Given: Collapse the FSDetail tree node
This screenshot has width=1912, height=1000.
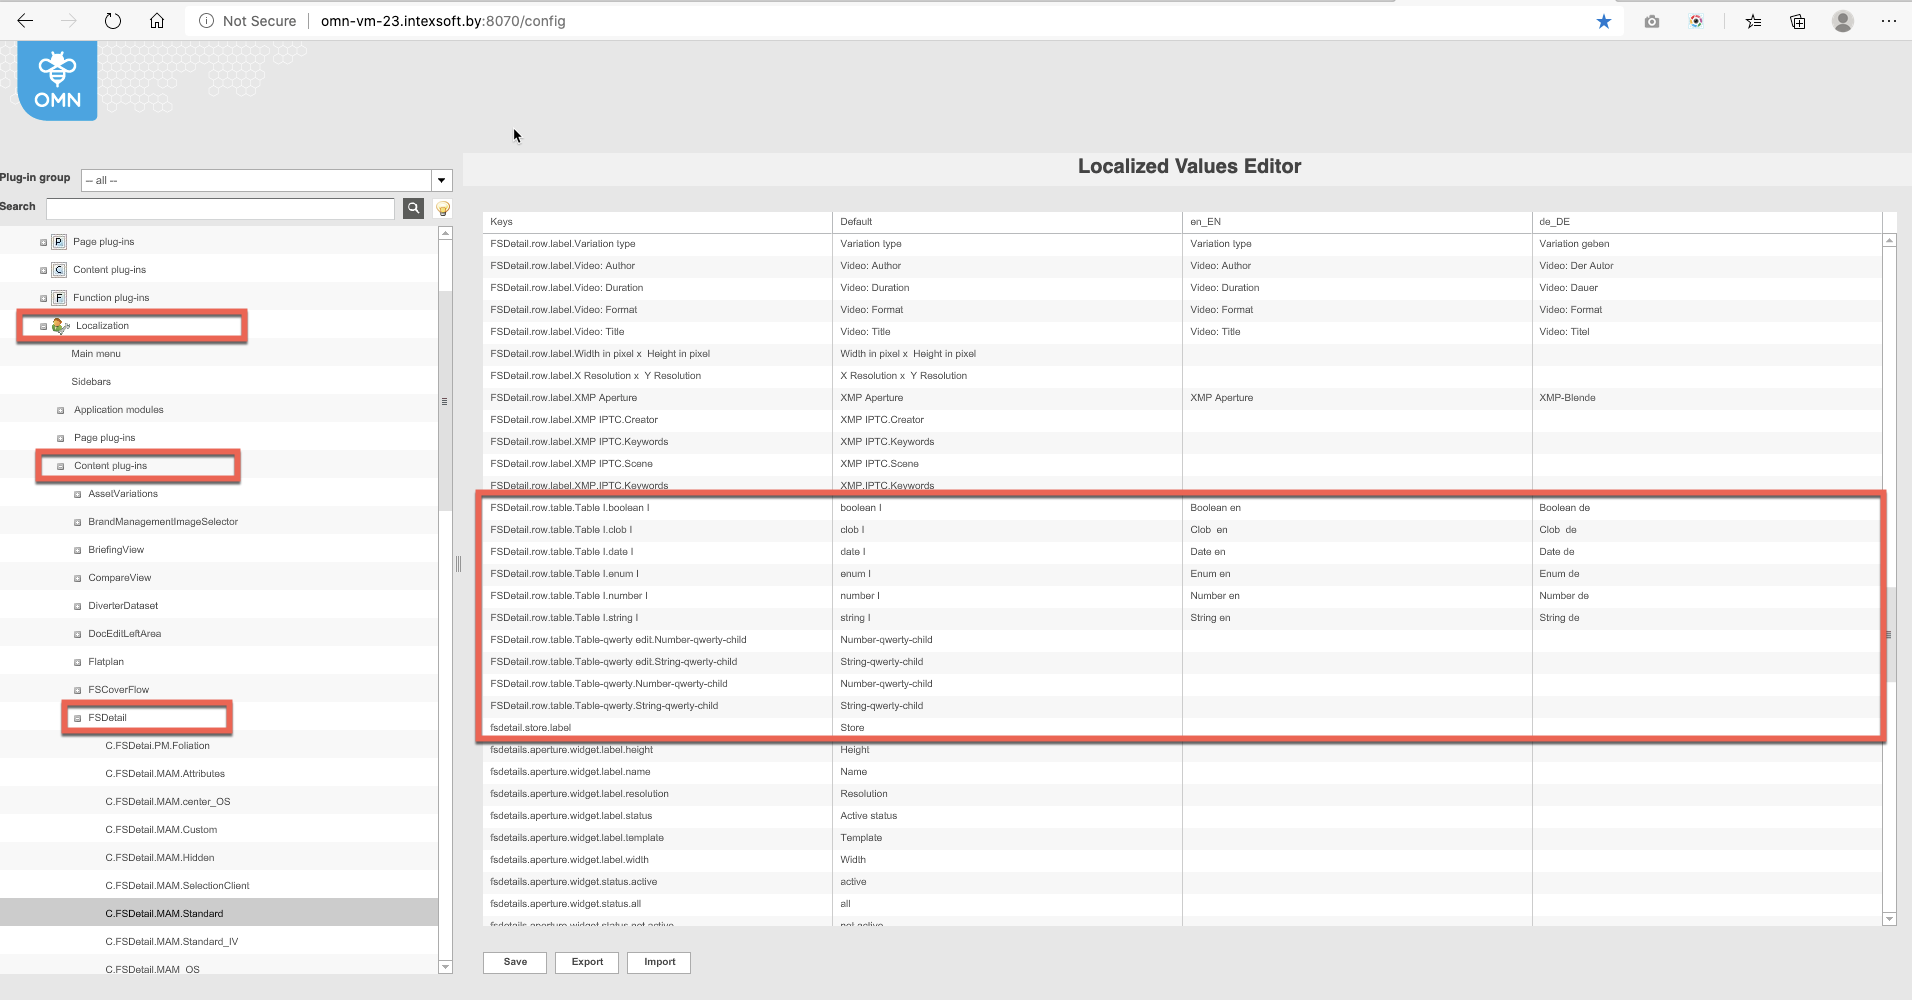Looking at the screenshot, I should (76, 717).
